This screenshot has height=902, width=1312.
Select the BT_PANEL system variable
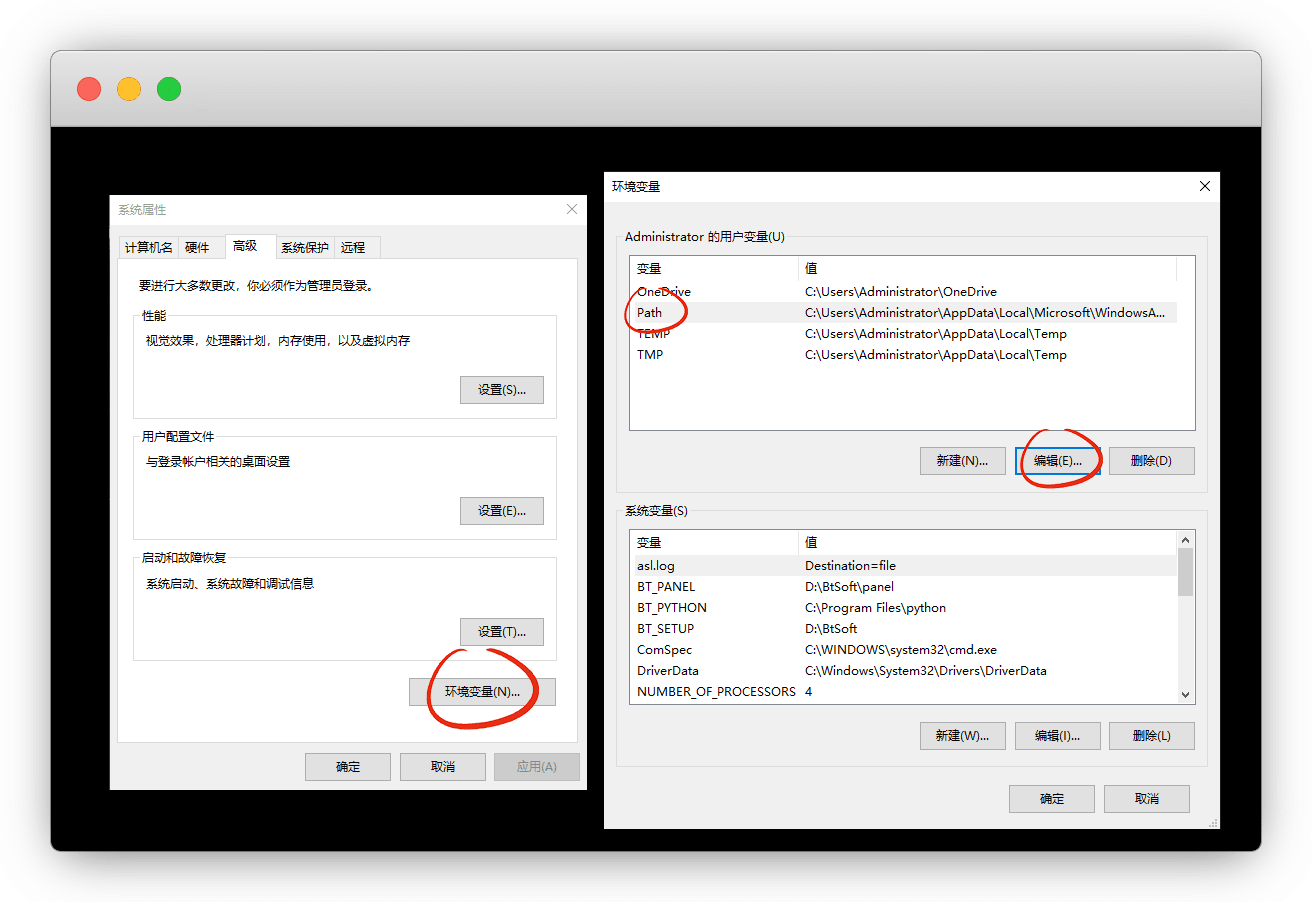(x=903, y=587)
